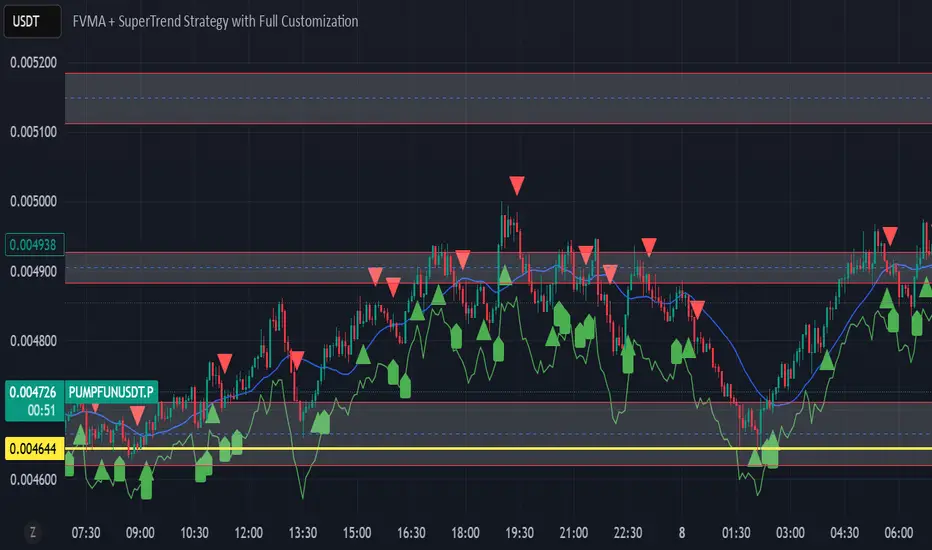Screen dimensions: 932x550
Task: Click the date 8 time axis label
Action: click(x=682, y=533)
